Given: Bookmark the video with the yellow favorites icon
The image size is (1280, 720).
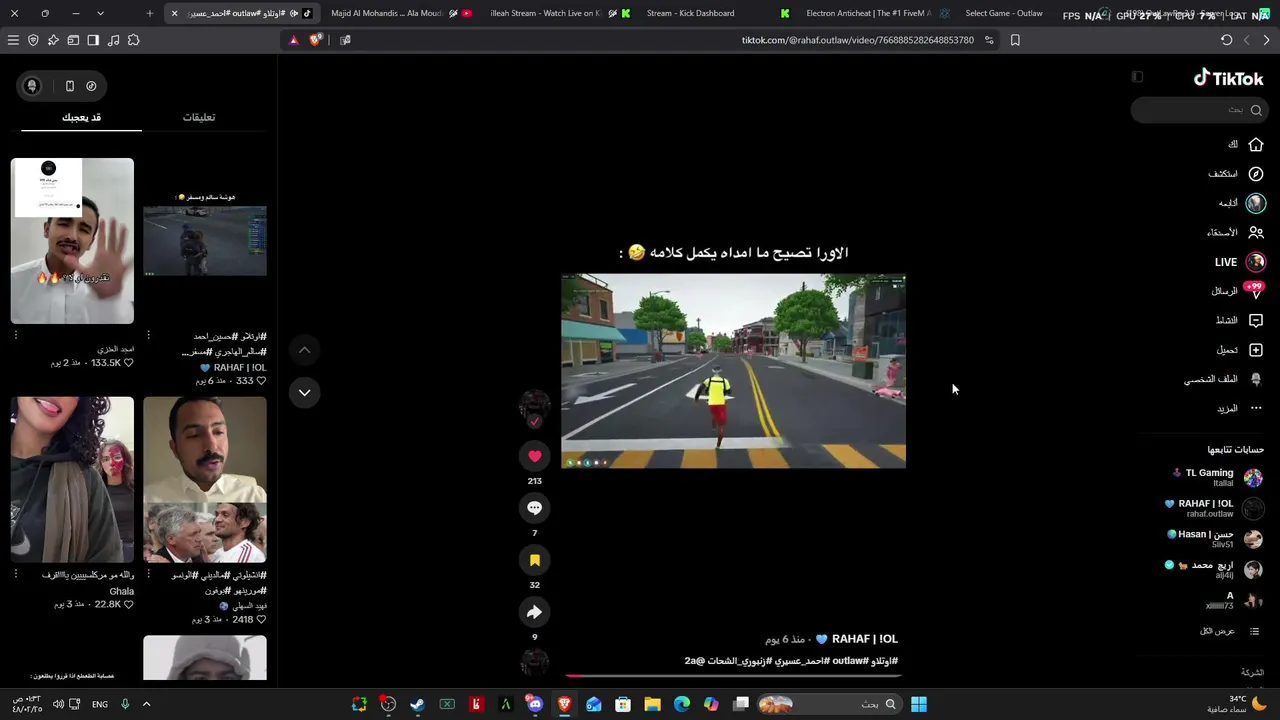Looking at the screenshot, I should (x=534, y=560).
